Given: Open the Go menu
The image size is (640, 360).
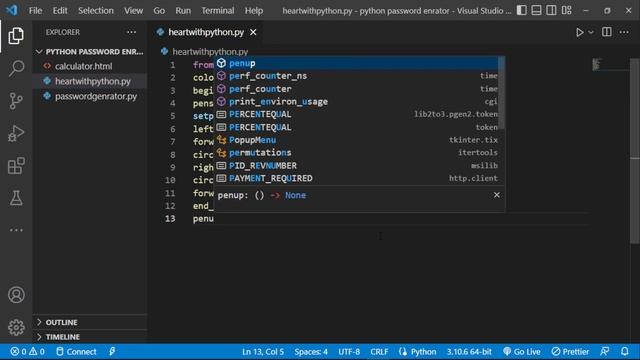Looking at the screenshot, I should [x=159, y=11].
